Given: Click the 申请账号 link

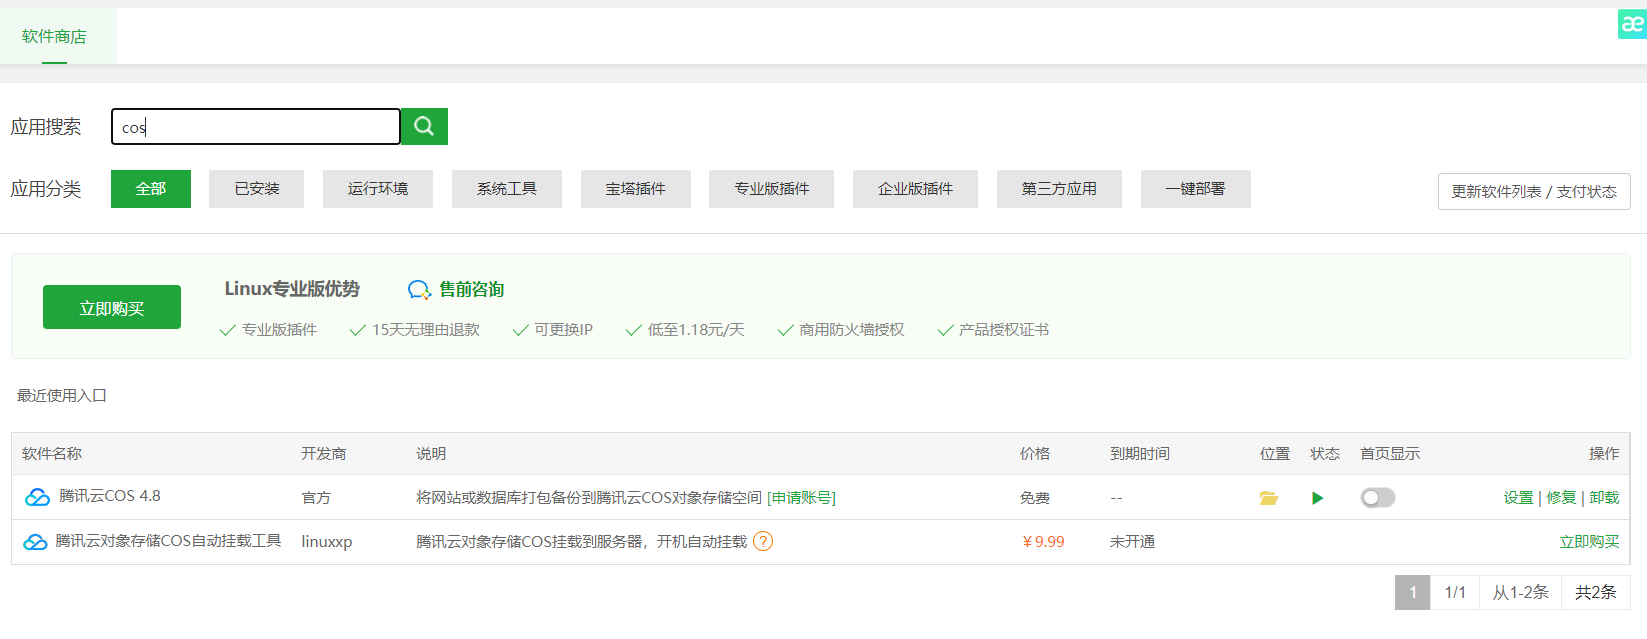Looking at the screenshot, I should coord(802,498).
